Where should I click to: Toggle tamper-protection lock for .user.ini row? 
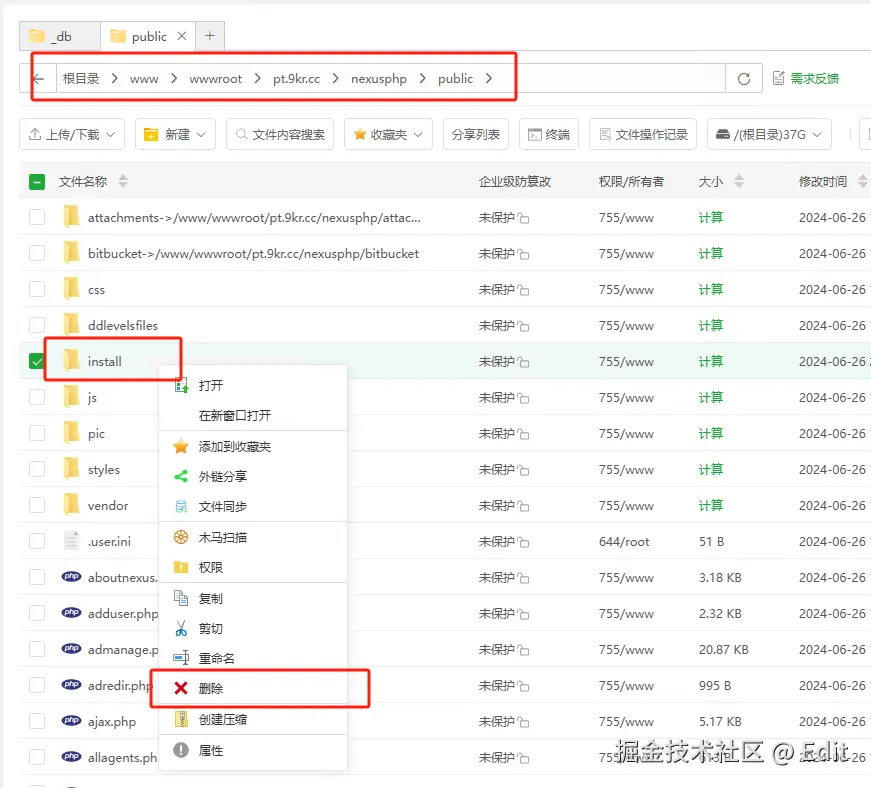pyautogui.click(x=523, y=543)
